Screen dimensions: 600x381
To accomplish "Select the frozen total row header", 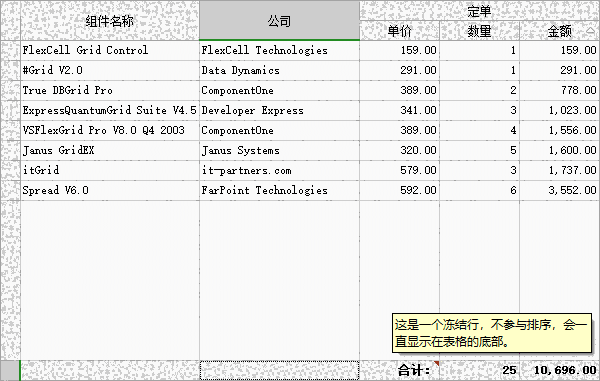I will pyautogui.click(x=10, y=370).
